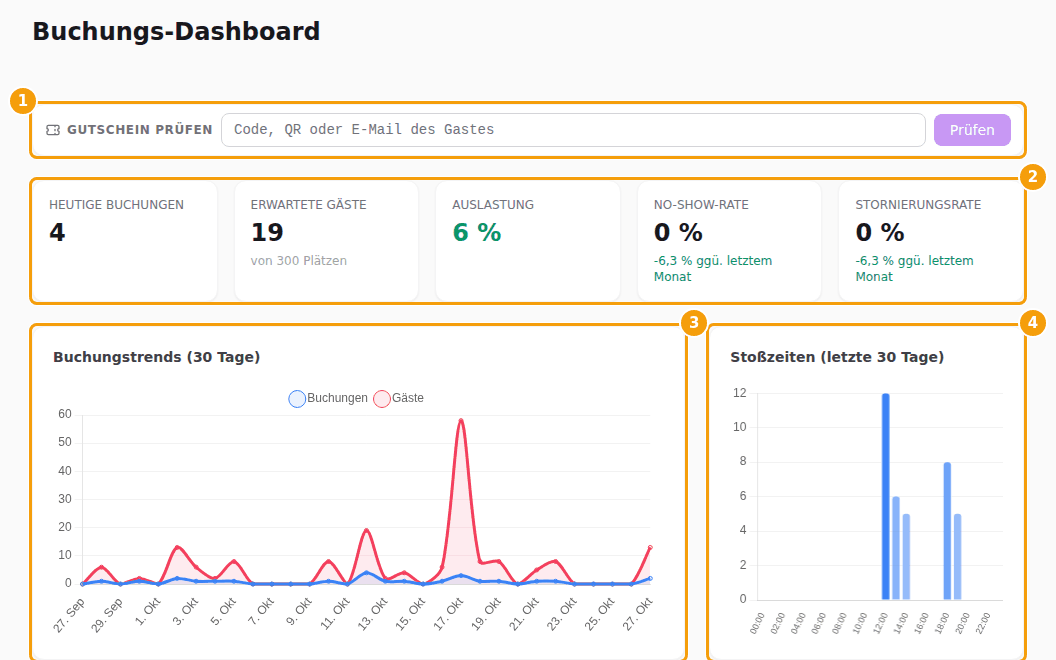
Task: Click the Gäste peak near 17. Okt
Action: coord(461,421)
